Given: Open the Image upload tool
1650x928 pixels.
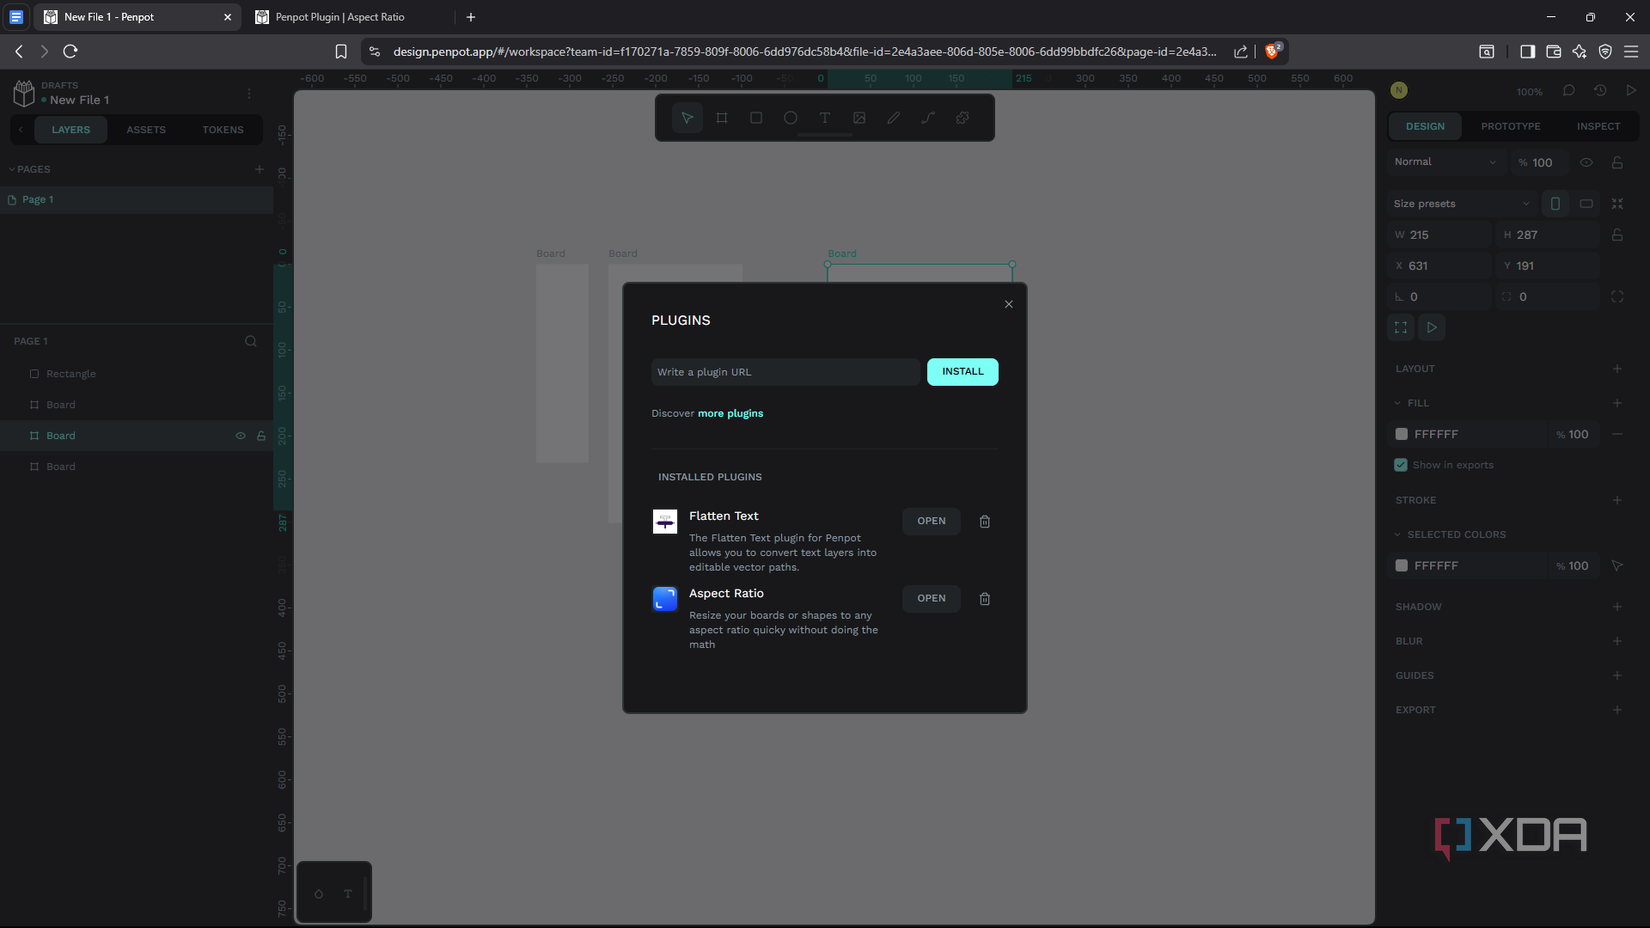Looking at the screenshot, I should pos(859,117).
